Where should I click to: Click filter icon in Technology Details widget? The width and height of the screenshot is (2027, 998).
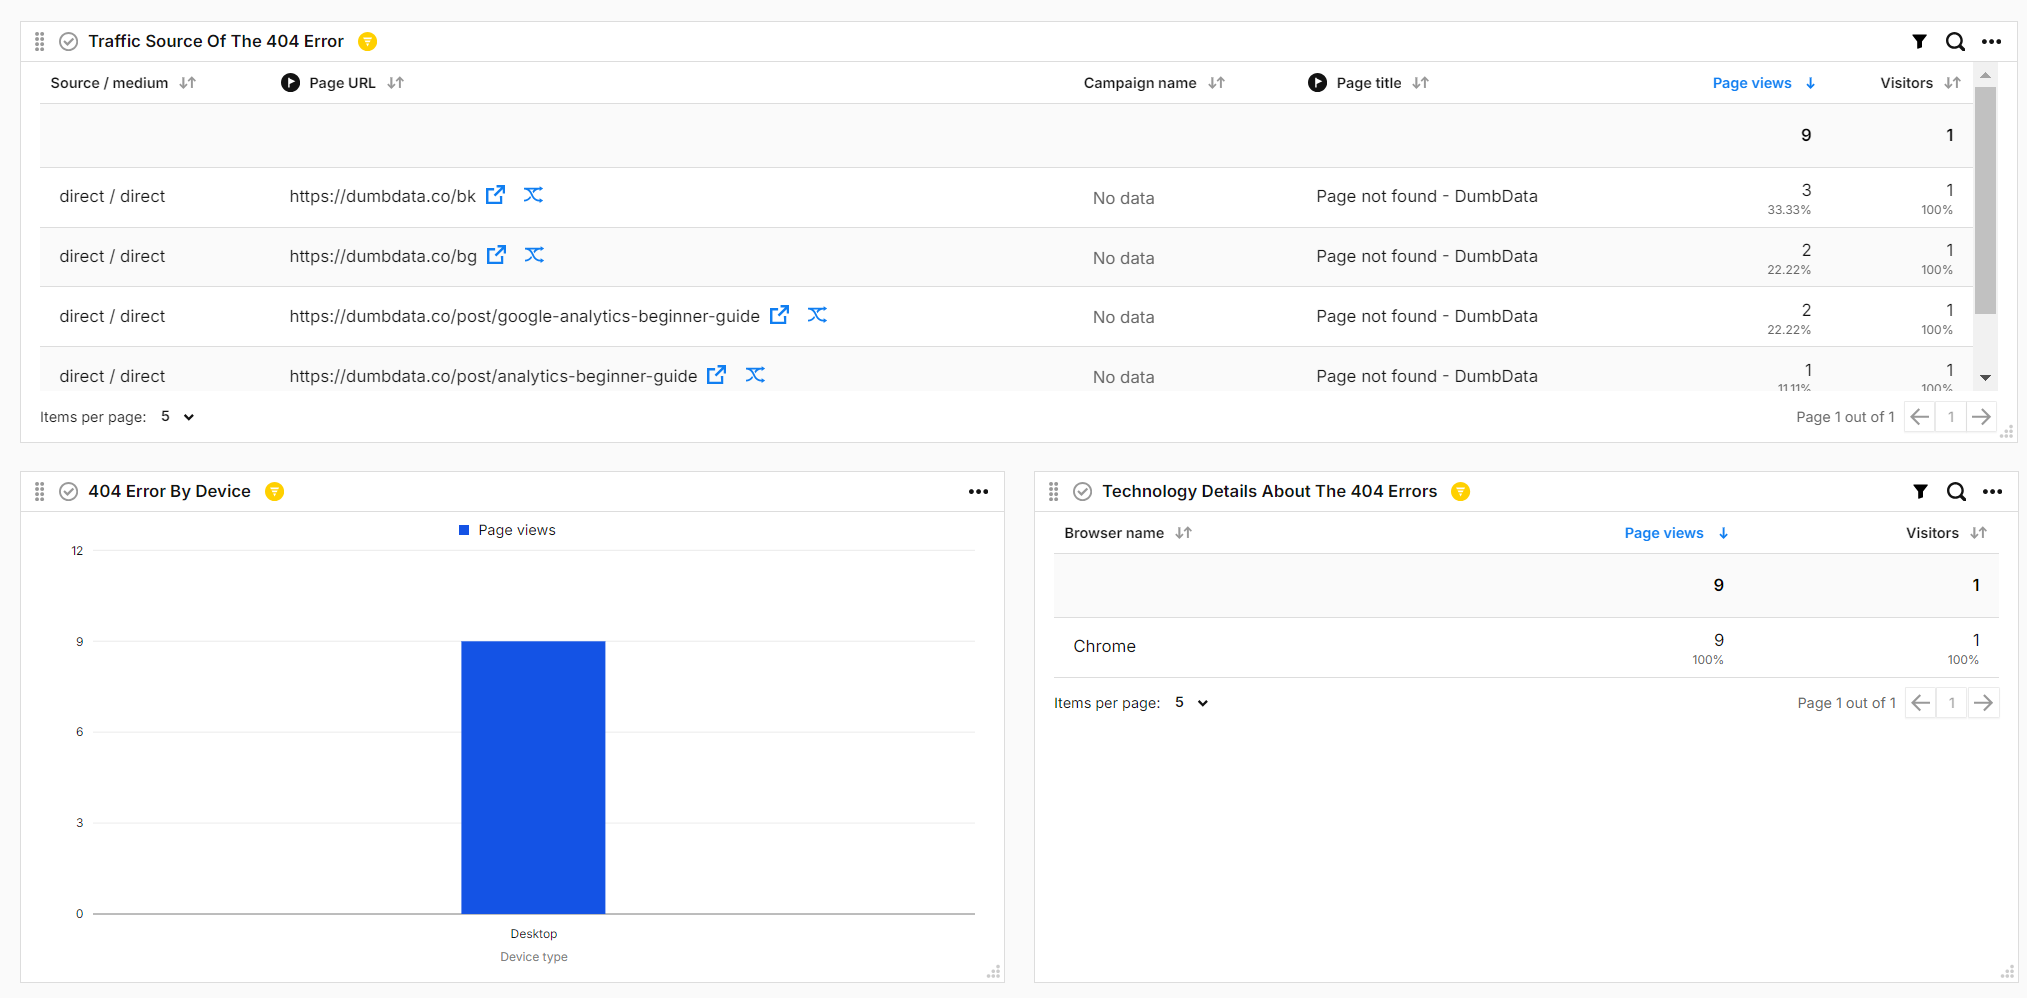pyautogui.click(x=1920, y=491)
